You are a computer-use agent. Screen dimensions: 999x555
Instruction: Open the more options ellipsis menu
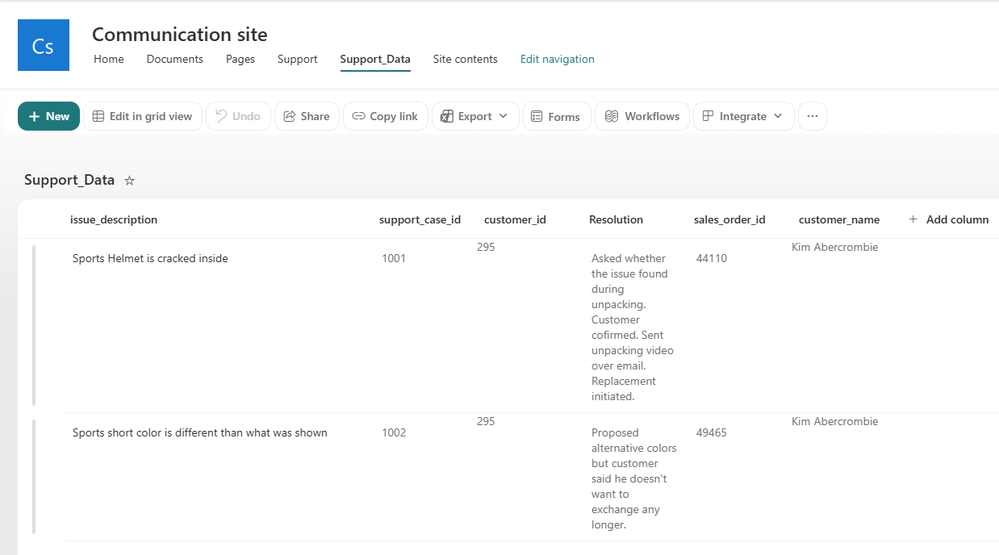point(812,116)
